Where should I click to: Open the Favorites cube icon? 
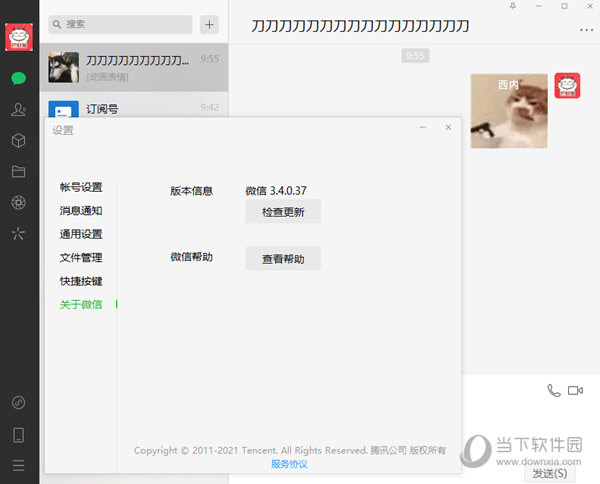pyautogui.click(x=18, y=141)
